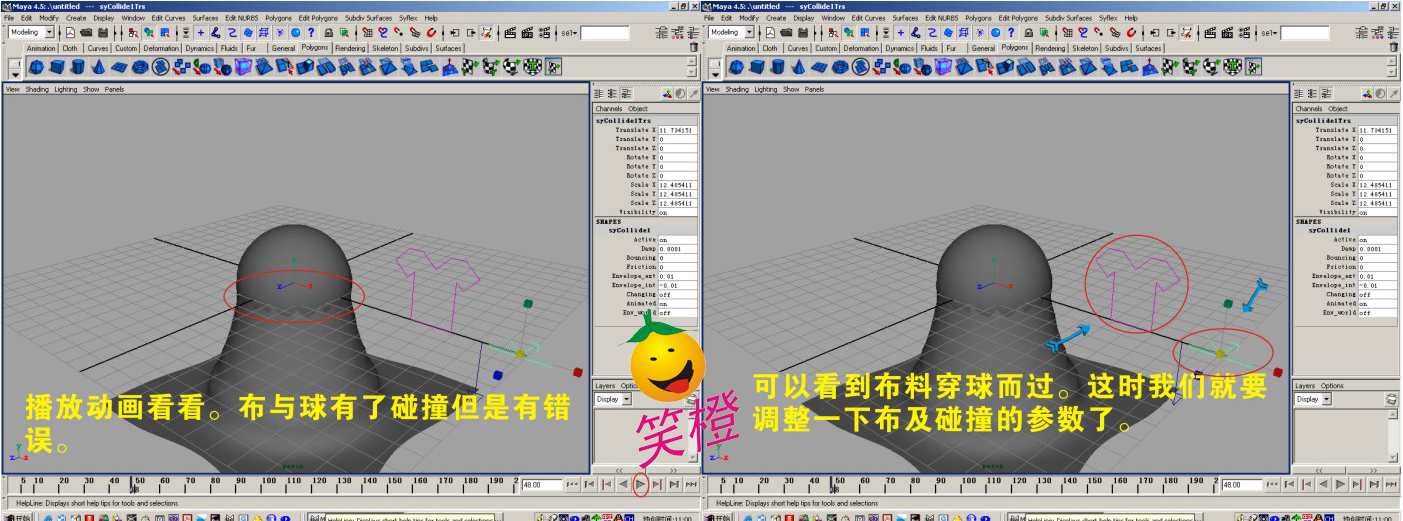Create a polygon cone from left window shelf
This screenshot has width=1403, height=521.
(x=99, y=68)
